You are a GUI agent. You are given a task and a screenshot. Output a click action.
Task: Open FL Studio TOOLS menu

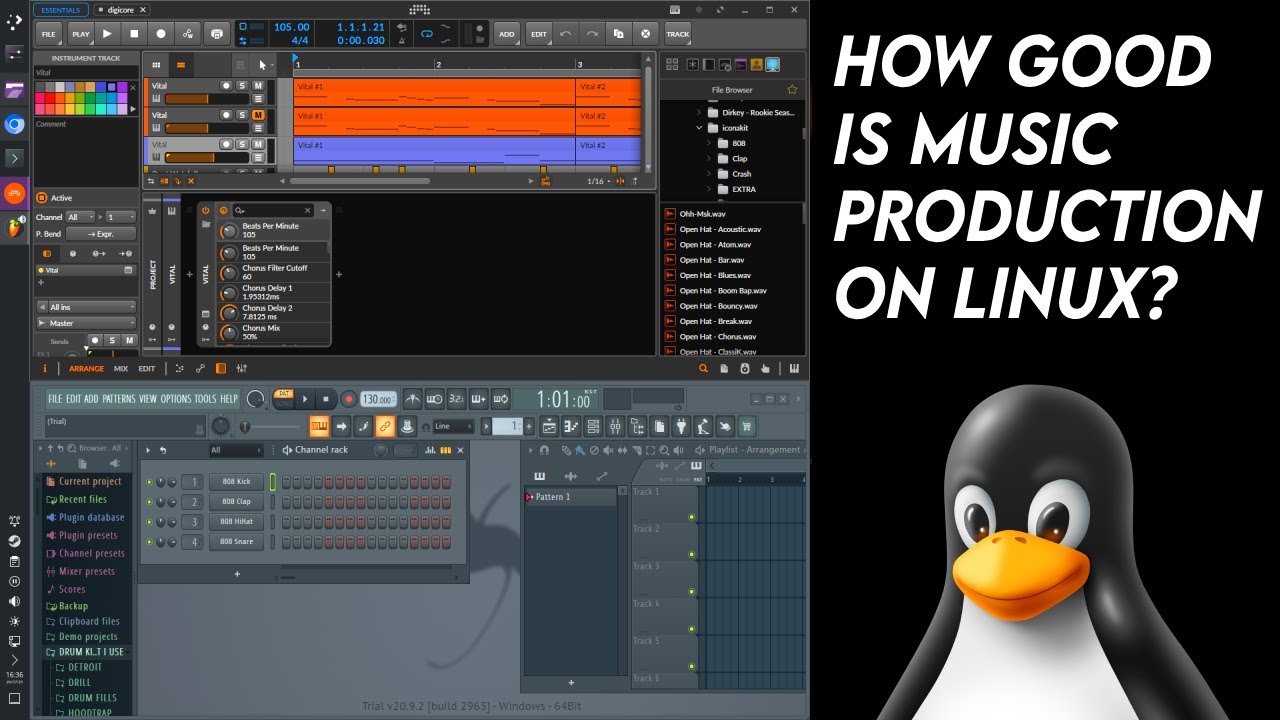point(204,399)
